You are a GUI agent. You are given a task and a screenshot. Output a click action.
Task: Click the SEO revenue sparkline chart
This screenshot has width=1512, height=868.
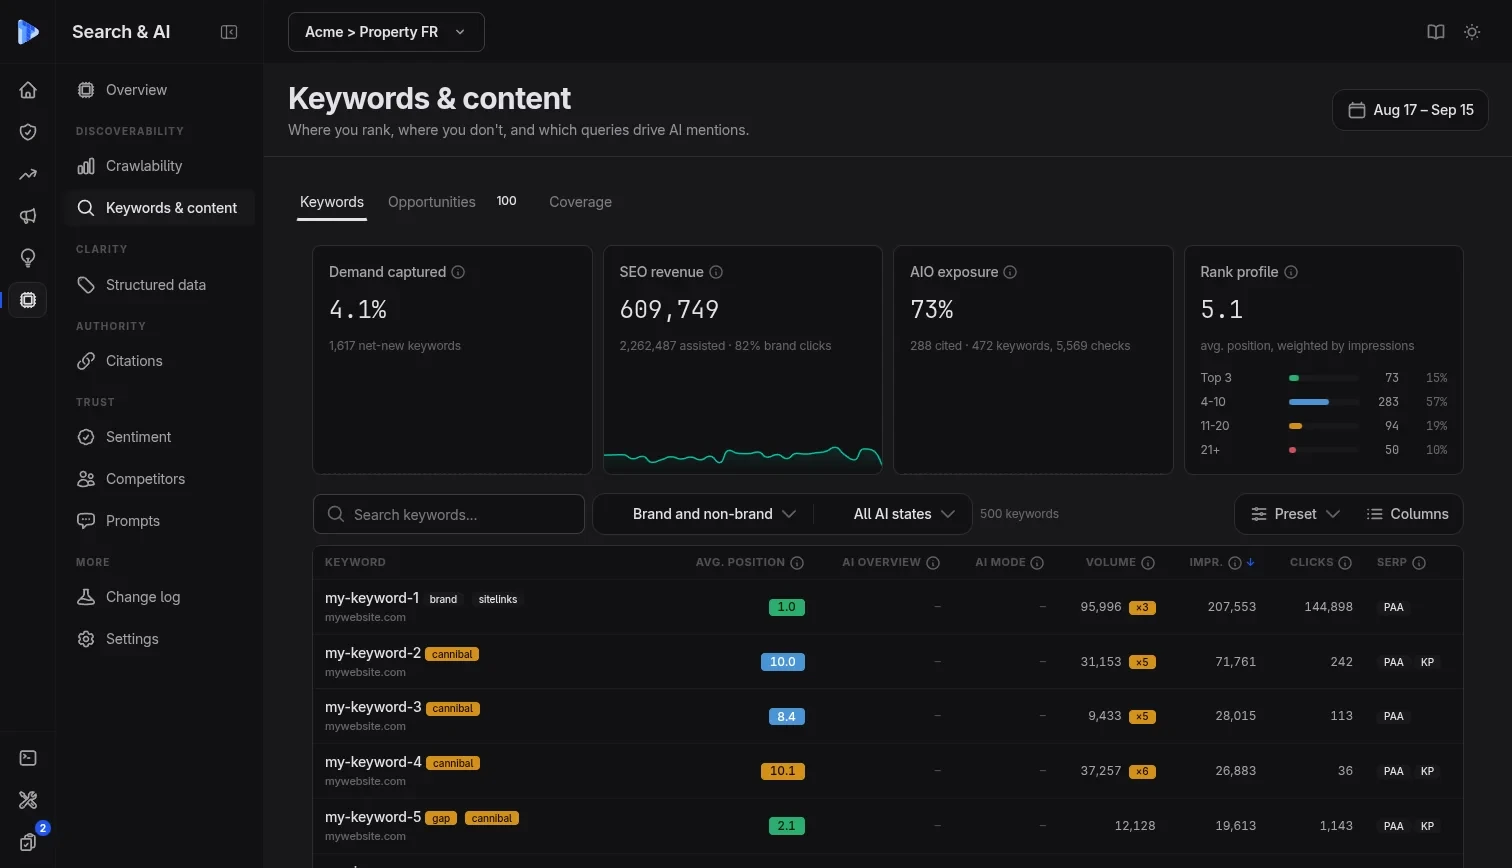point(743,457)
